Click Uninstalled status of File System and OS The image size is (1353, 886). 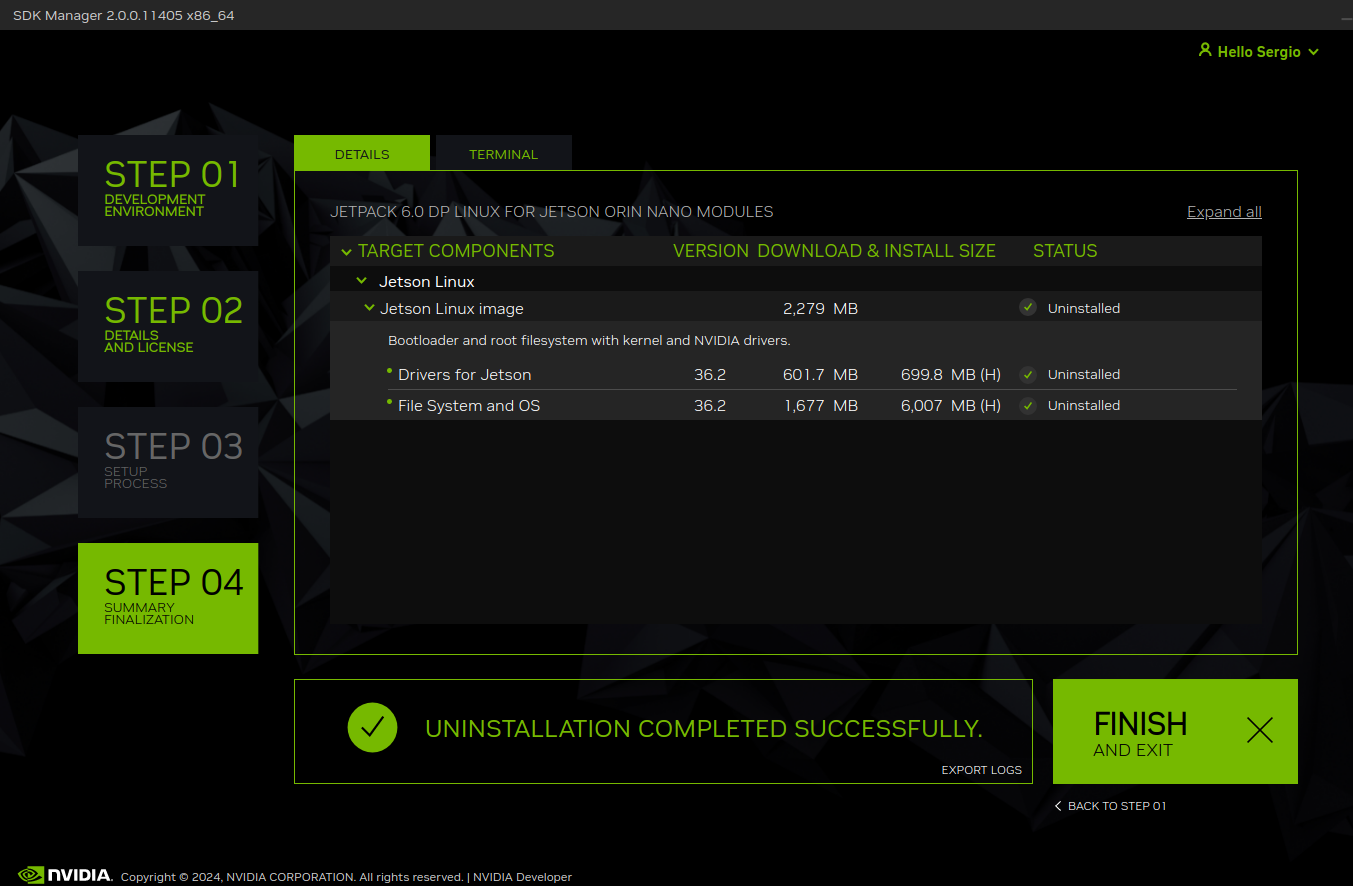coord(1084,405)
